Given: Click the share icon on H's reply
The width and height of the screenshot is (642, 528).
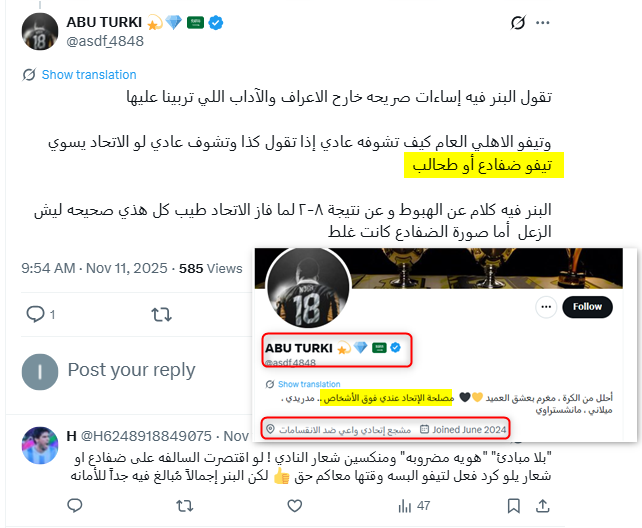Looking at the screenshot, I should pyautogui.click(x=543, y=506).
